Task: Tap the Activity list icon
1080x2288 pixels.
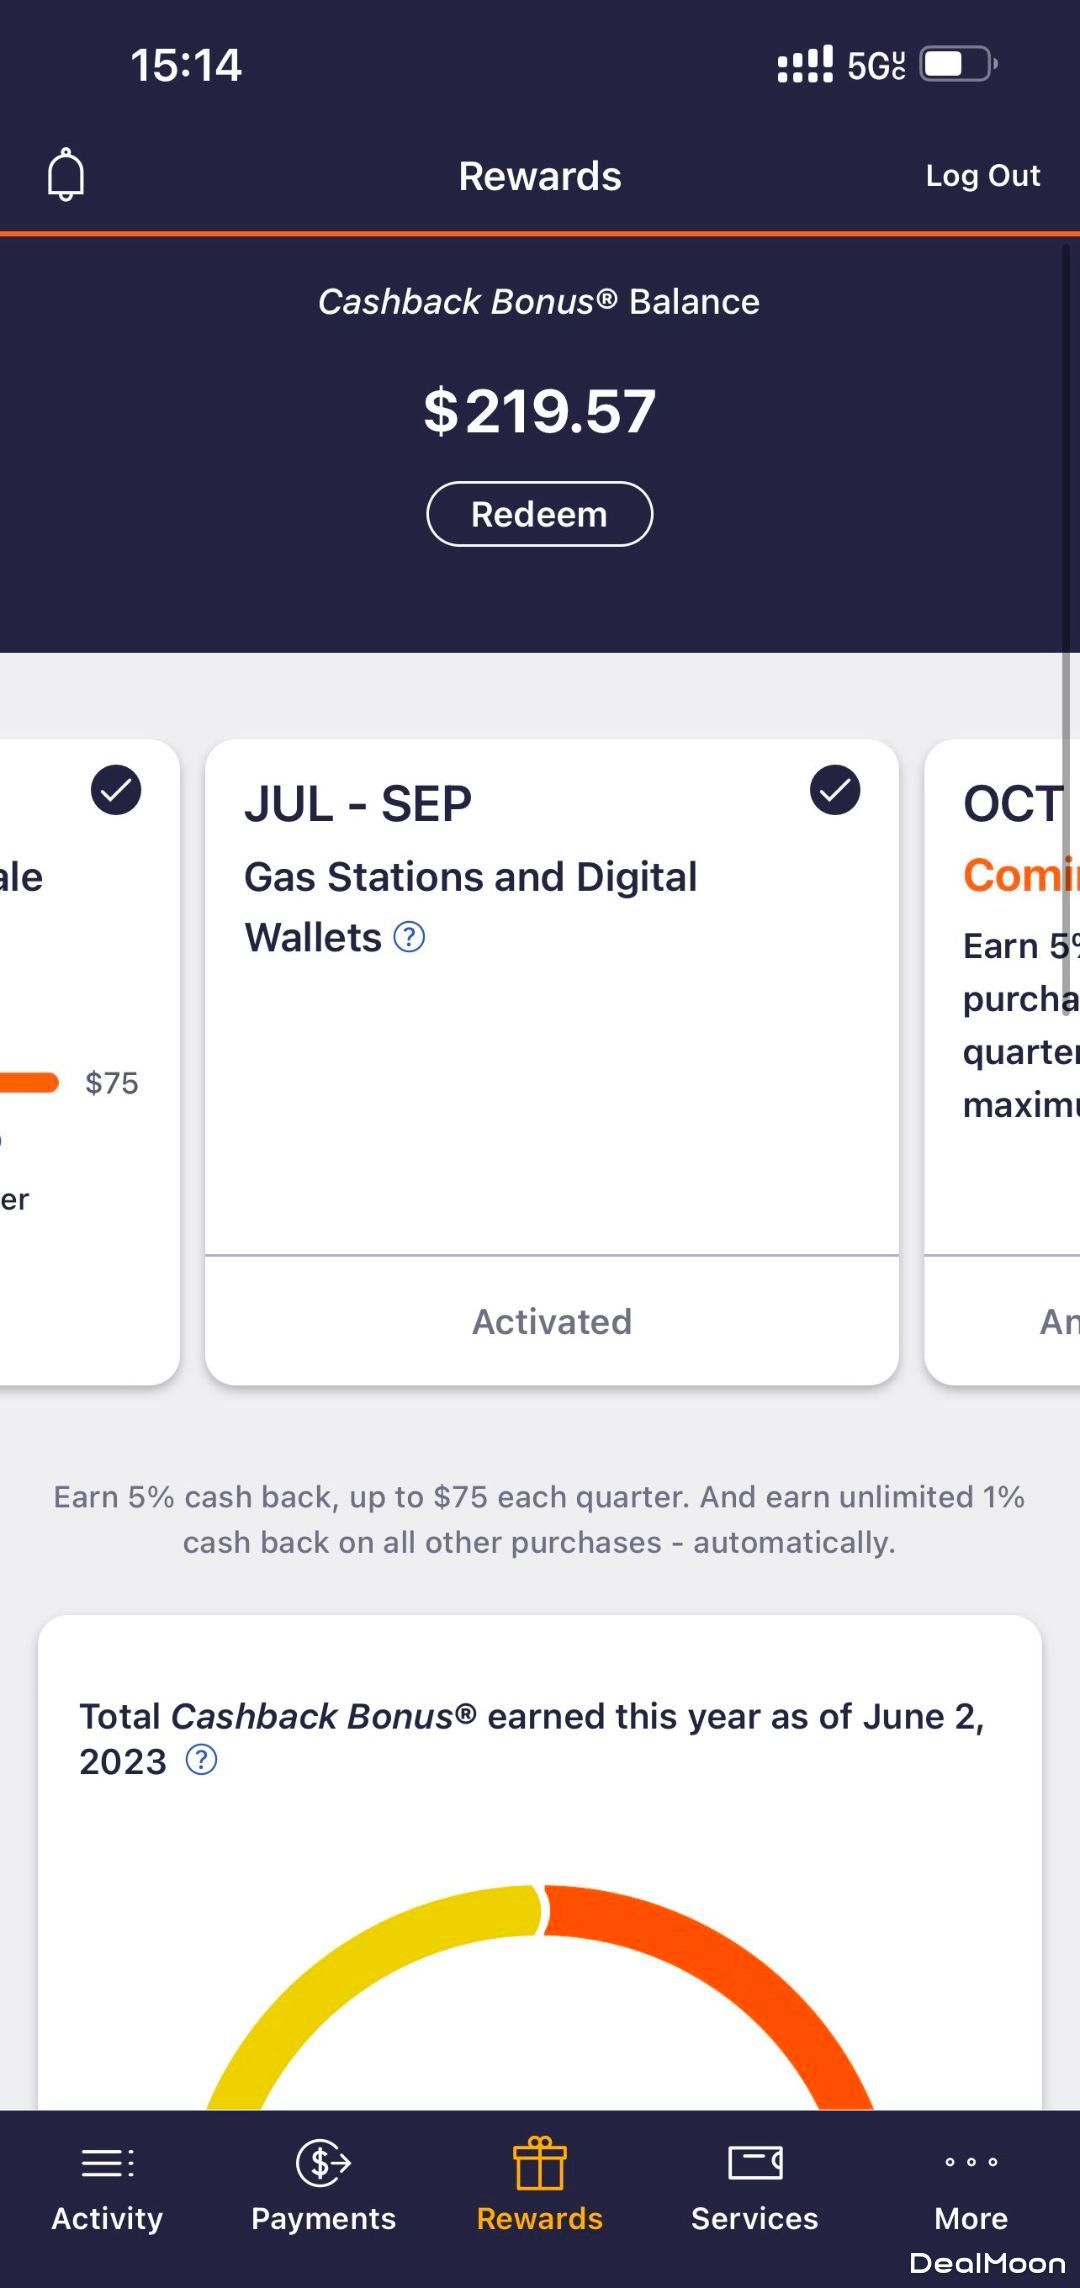Action: tap(107, 2163)
